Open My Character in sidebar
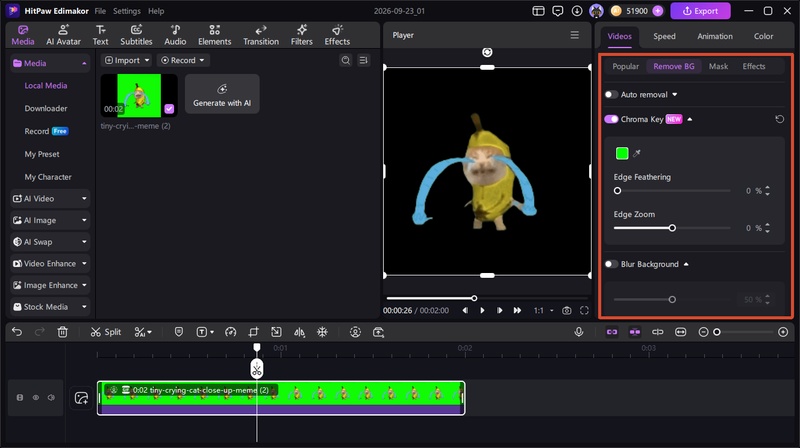Image resolution: width=800 pixels, height=448 pixels. 48,177
